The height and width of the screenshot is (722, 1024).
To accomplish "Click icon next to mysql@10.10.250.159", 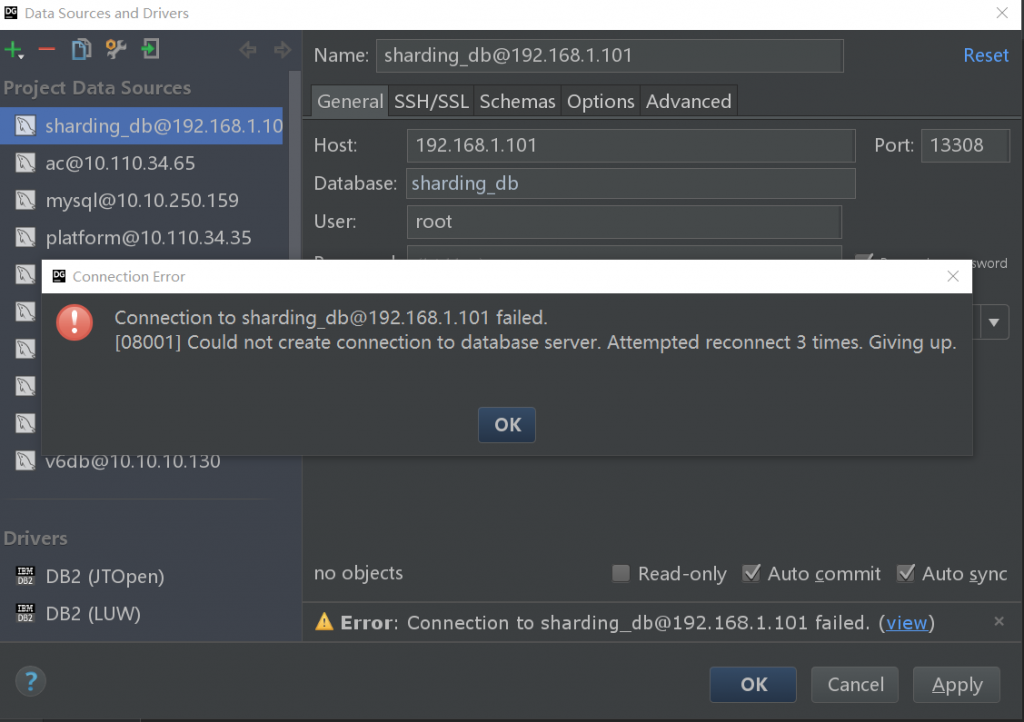I will tap(25, 200).
